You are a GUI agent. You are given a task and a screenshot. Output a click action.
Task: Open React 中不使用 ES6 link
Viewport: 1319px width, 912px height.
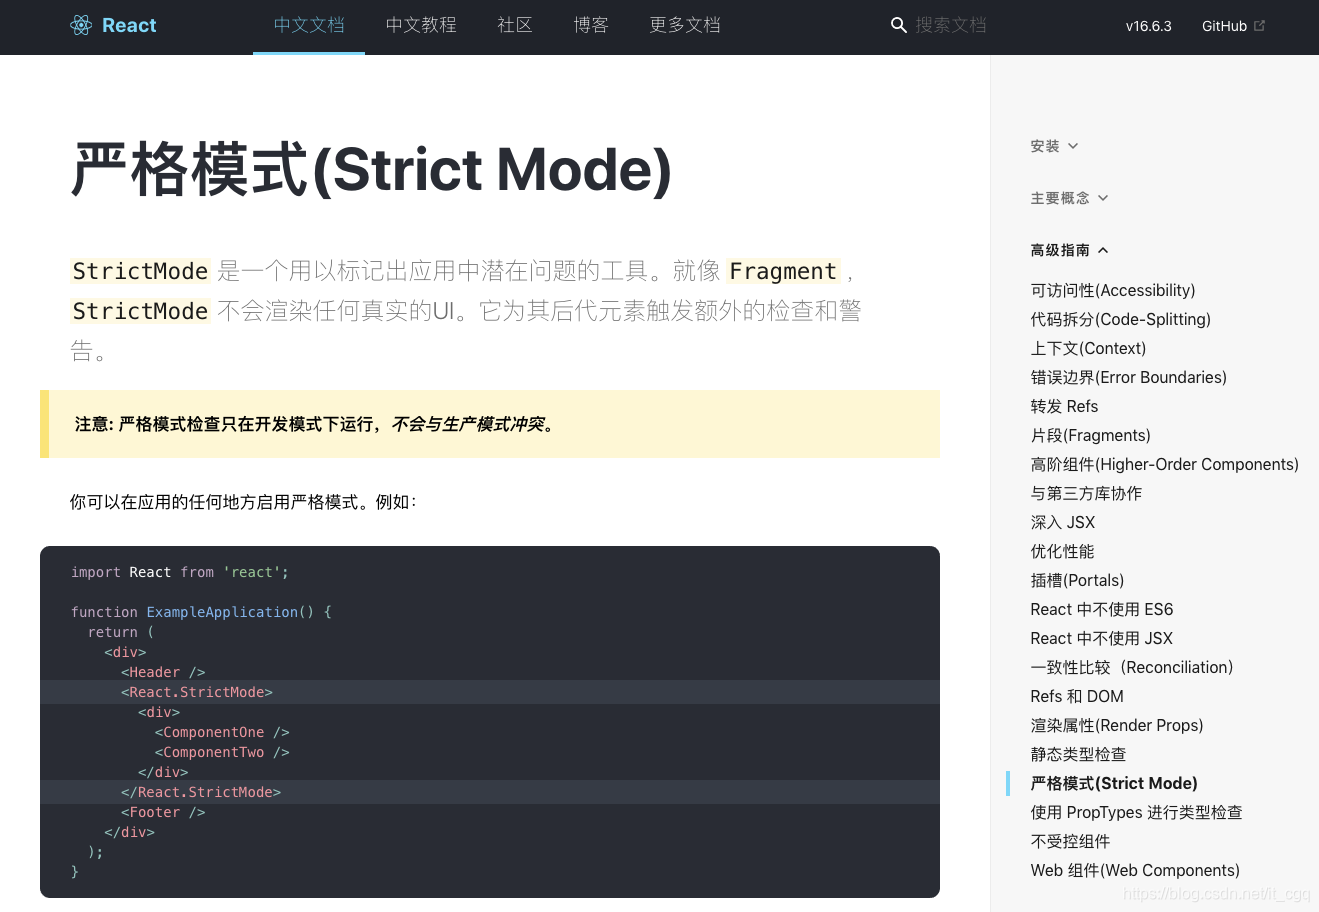pos(1101,609)
